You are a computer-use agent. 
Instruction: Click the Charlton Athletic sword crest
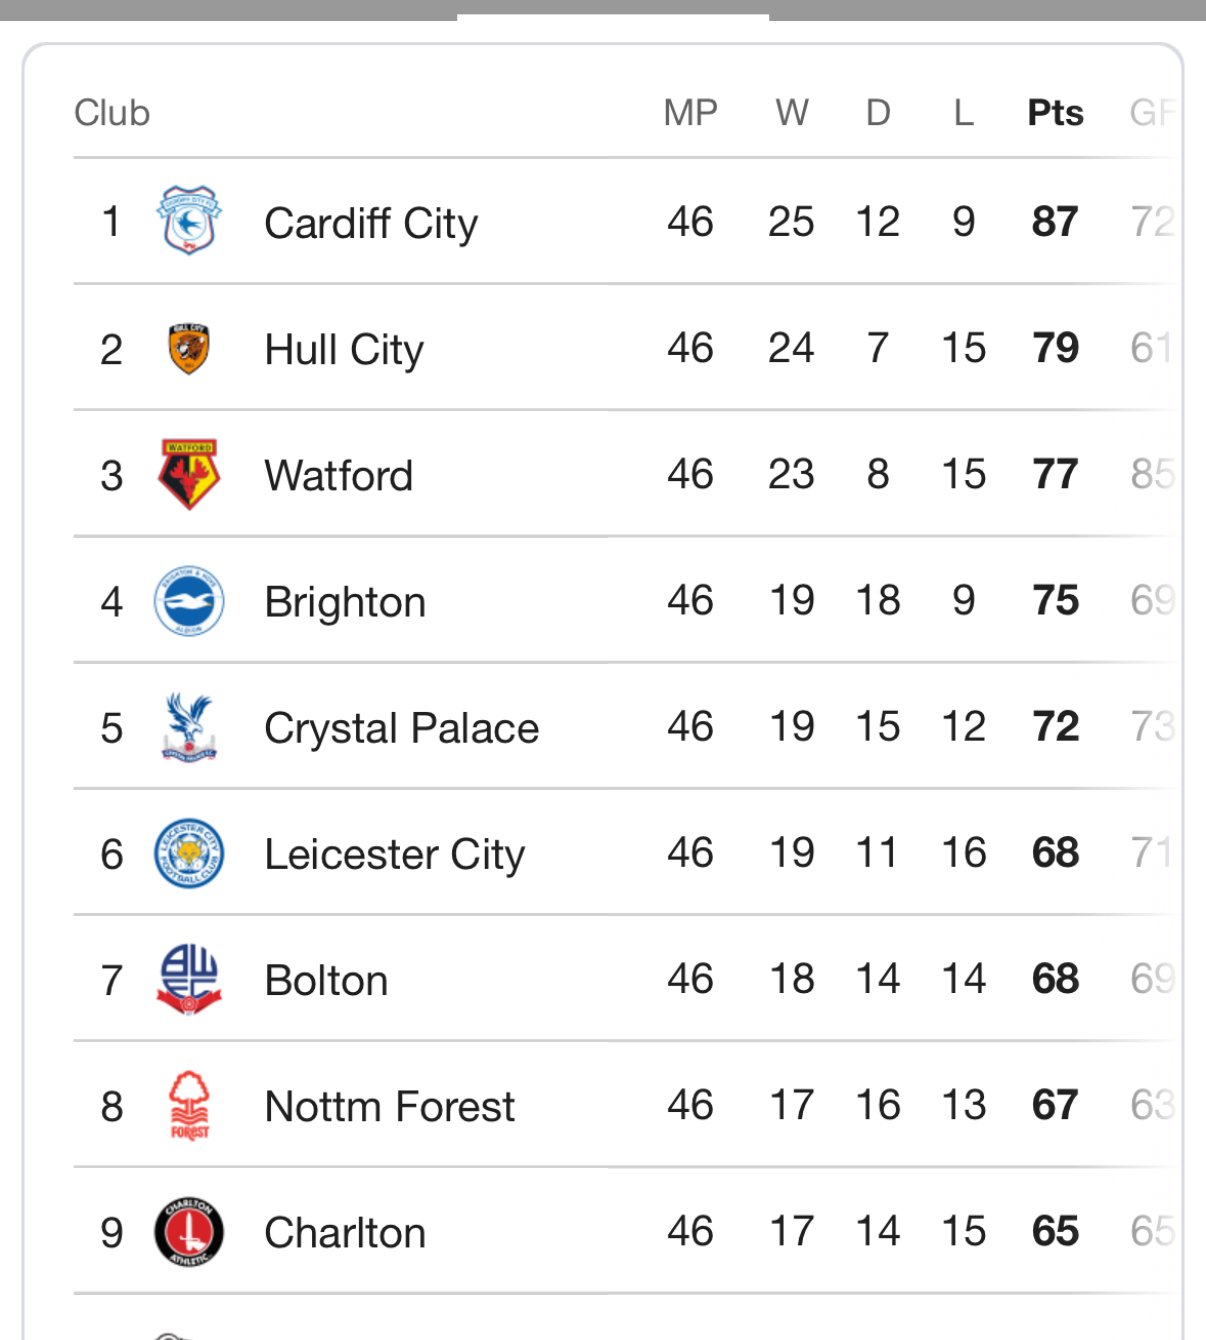pyautogui.click(x=188, y=1231)
